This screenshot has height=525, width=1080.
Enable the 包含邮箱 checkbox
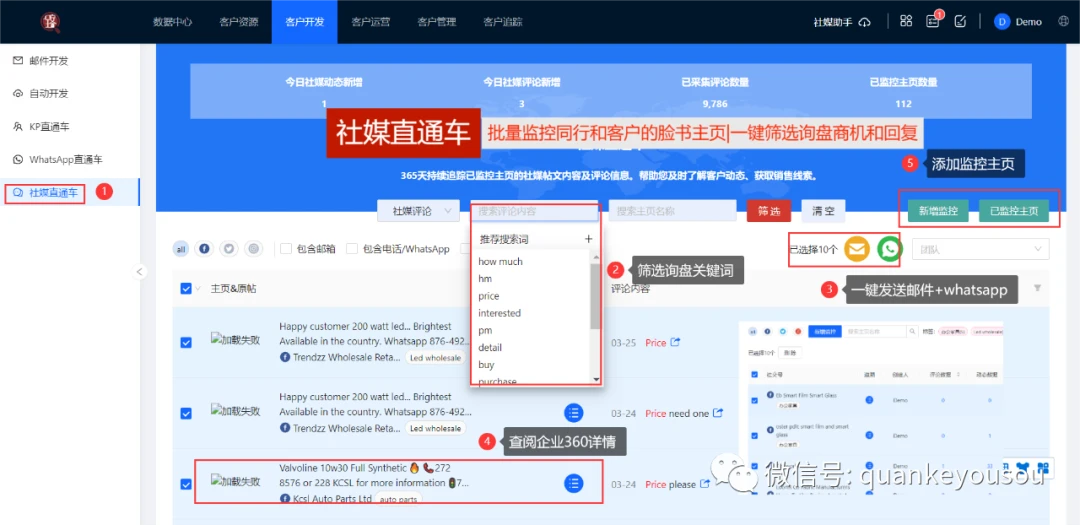287,249
